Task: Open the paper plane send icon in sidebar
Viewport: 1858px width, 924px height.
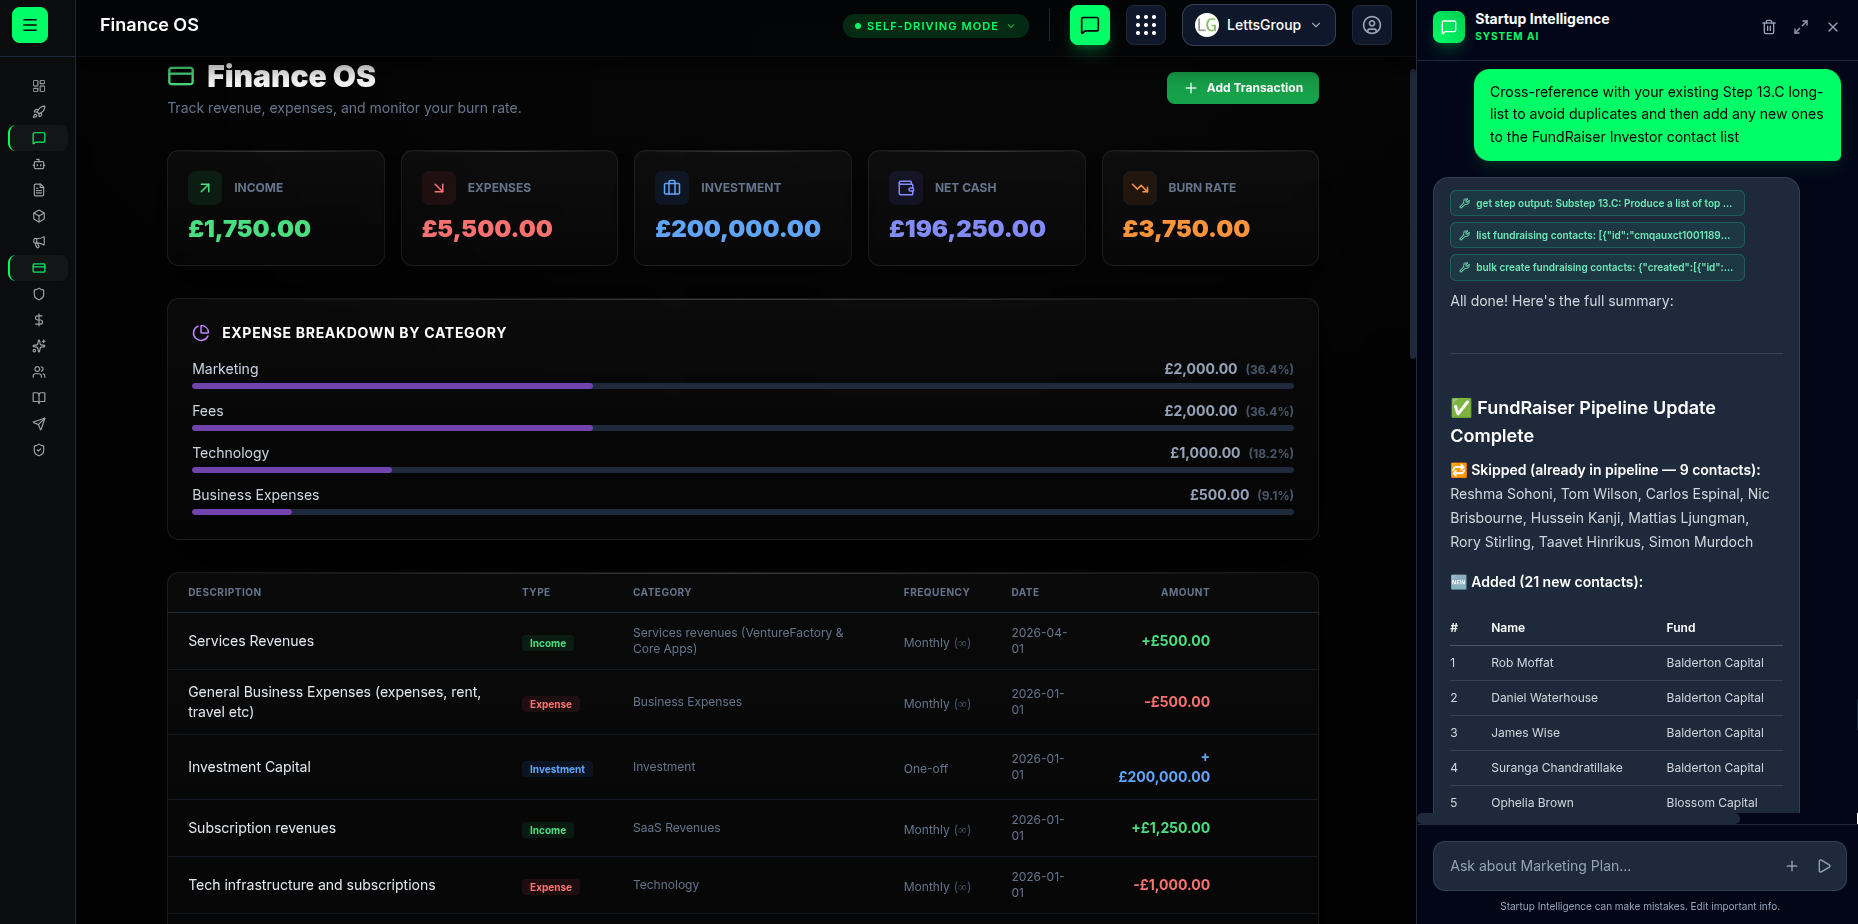Action: pos(39,424)
